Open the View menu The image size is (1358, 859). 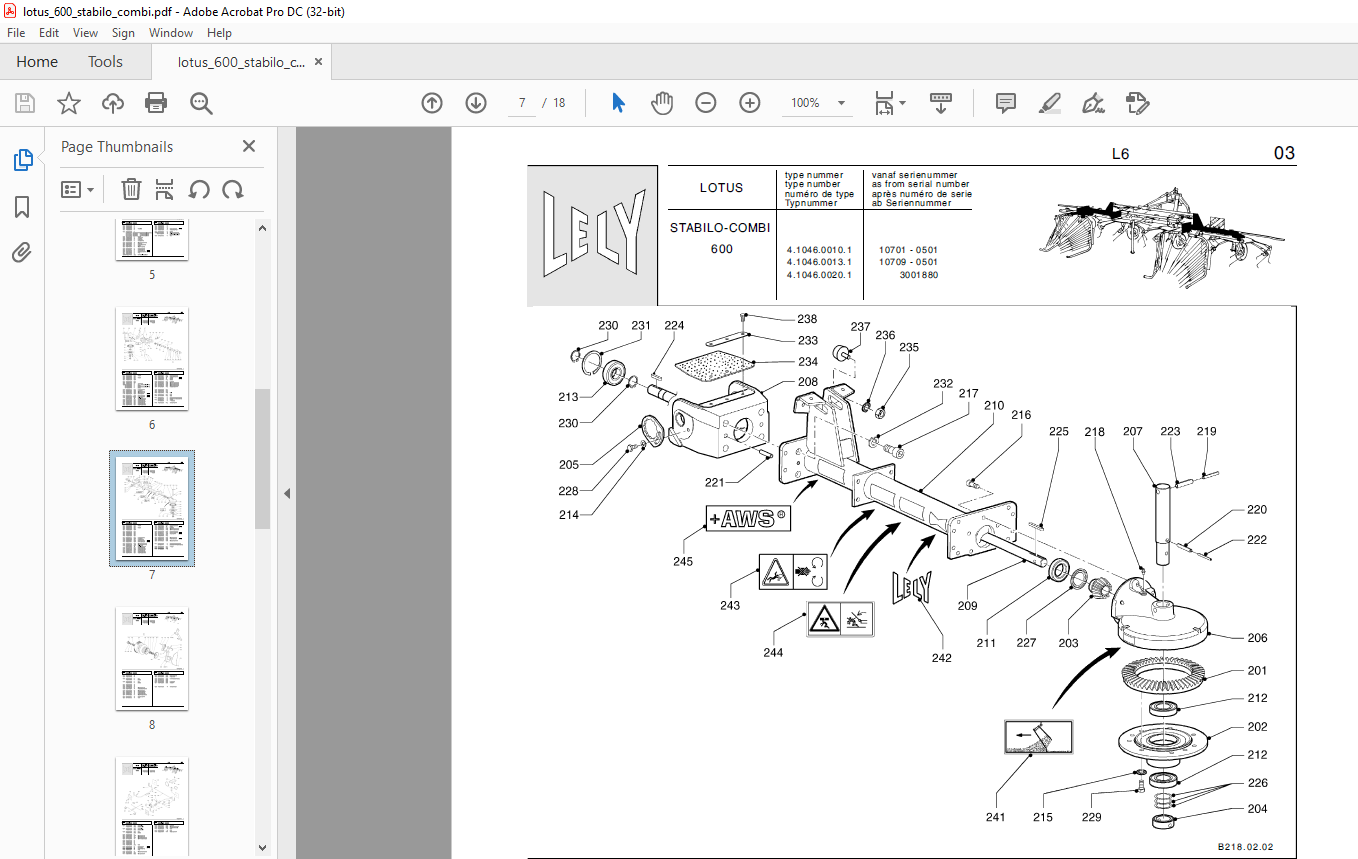coord(86,33)
